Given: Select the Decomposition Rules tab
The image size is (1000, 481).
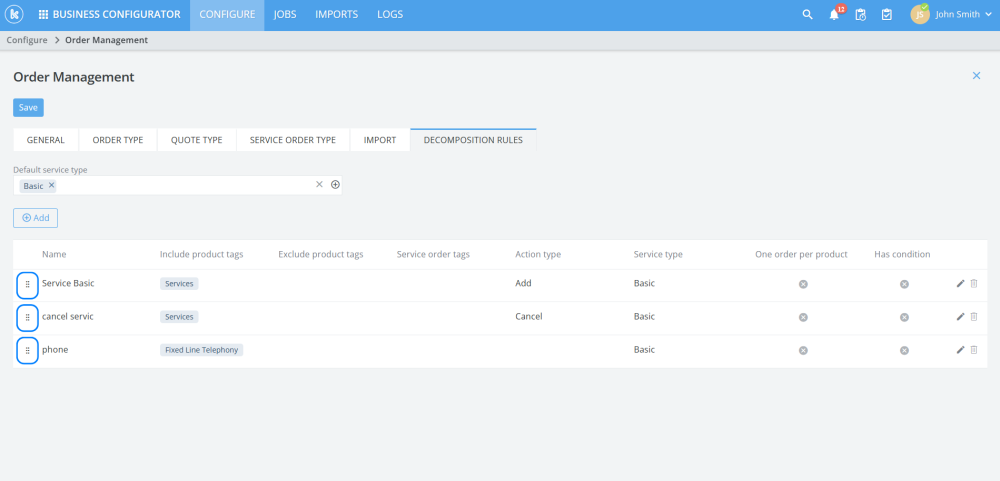Looking at the screenshot, I should tap(473, 140).
